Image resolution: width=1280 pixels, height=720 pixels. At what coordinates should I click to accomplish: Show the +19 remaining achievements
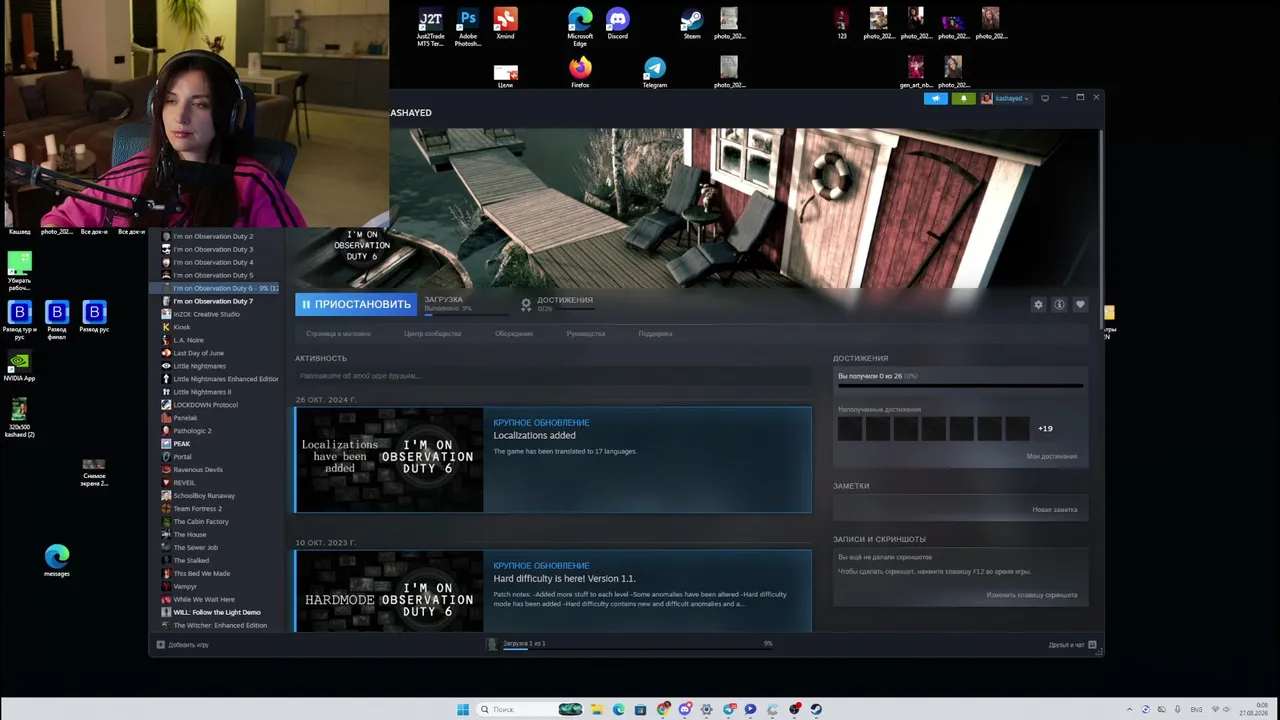click(1045, 428)
